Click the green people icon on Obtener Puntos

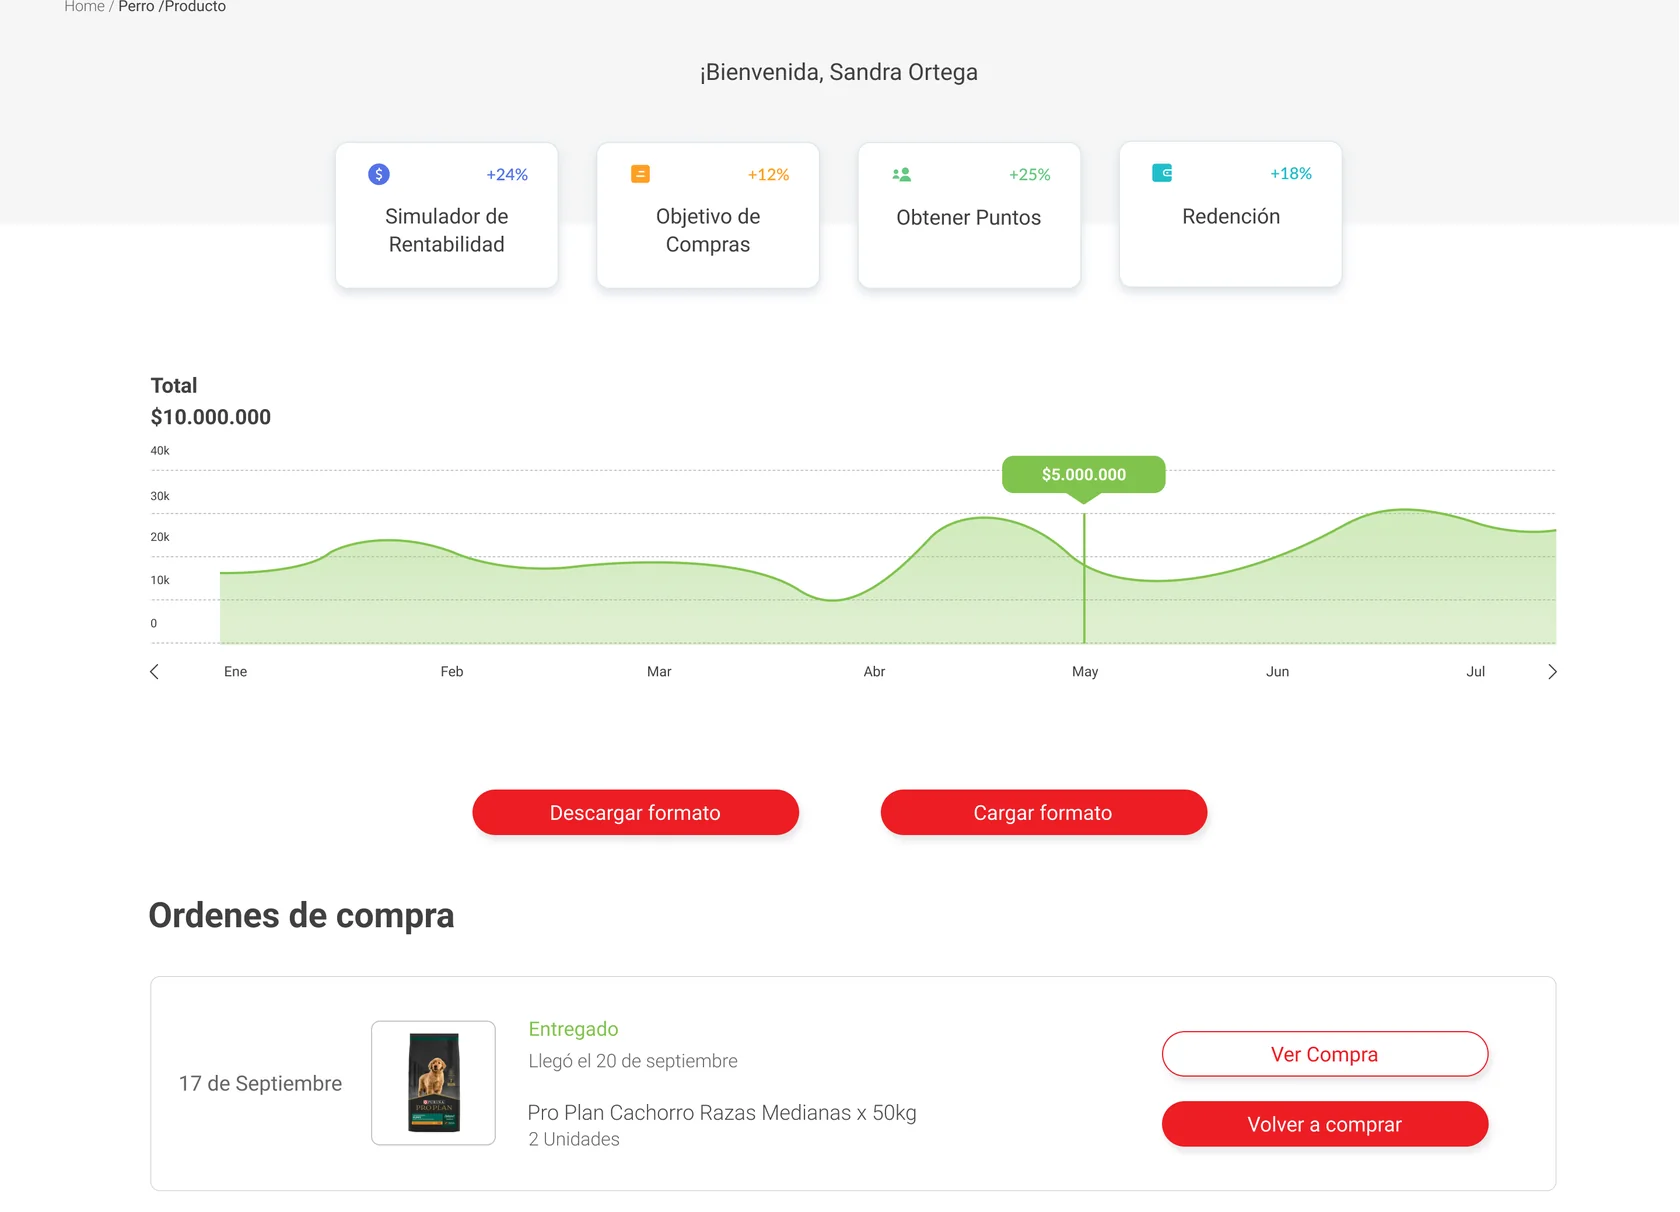901,174
